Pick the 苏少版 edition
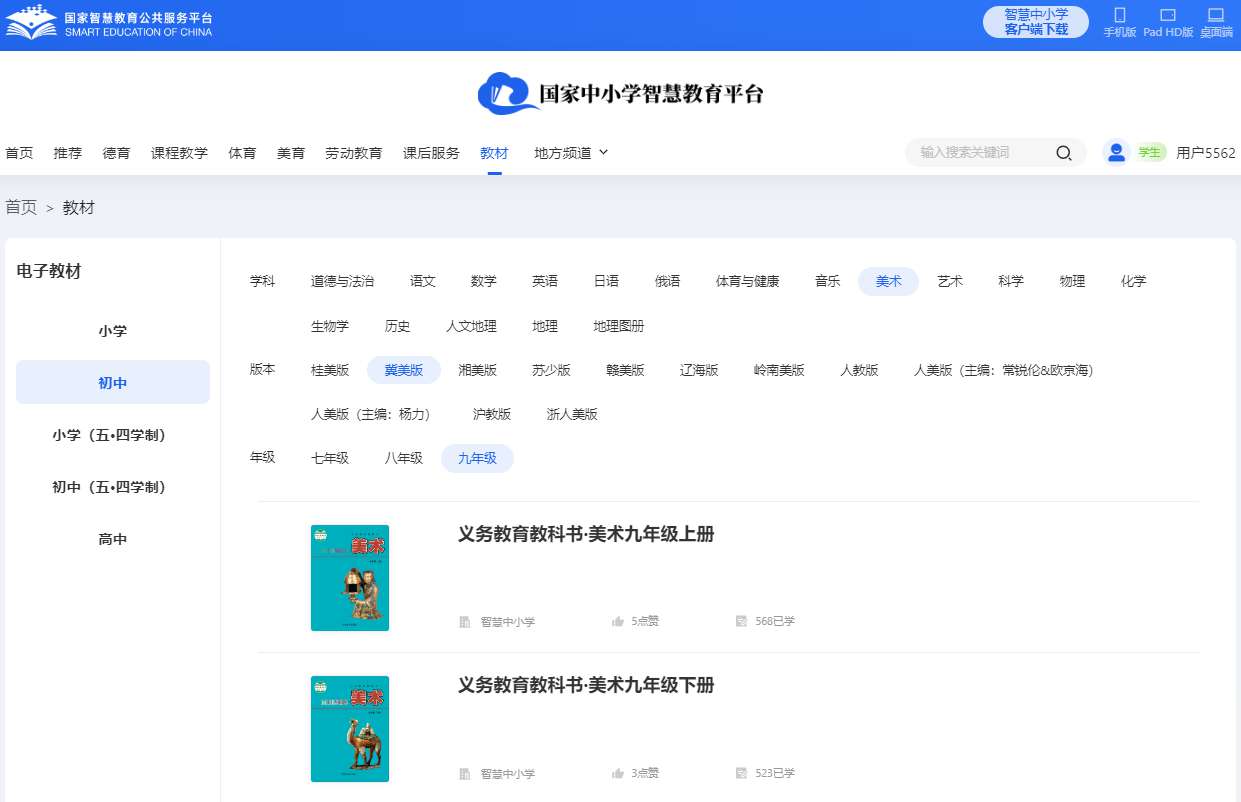Viewport: 1241px width, 802px height. (x=551, y=370)
